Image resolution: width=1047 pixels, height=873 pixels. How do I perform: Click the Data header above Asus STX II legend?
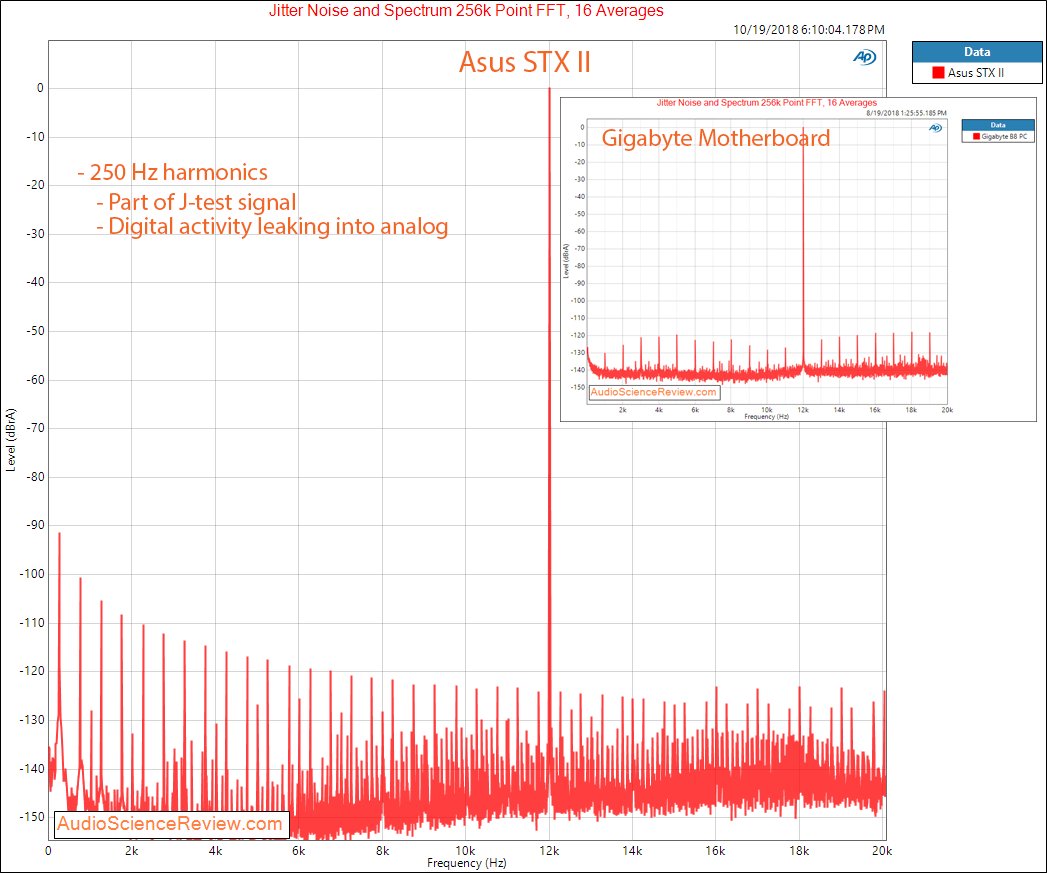click(x=977, y=52)
